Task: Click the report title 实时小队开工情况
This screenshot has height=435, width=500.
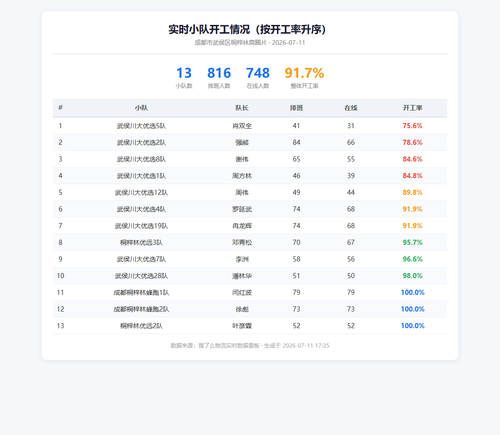Action: pos(209,29)
